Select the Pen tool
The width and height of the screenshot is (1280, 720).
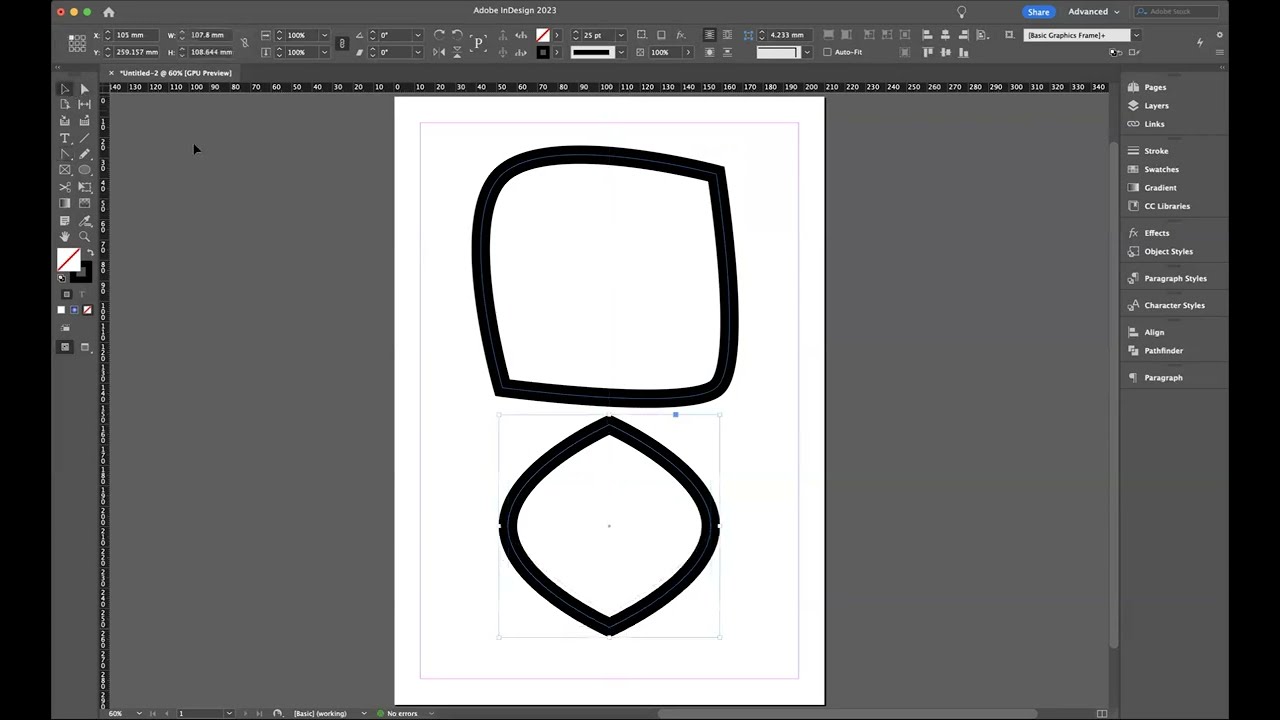point(65,154)
